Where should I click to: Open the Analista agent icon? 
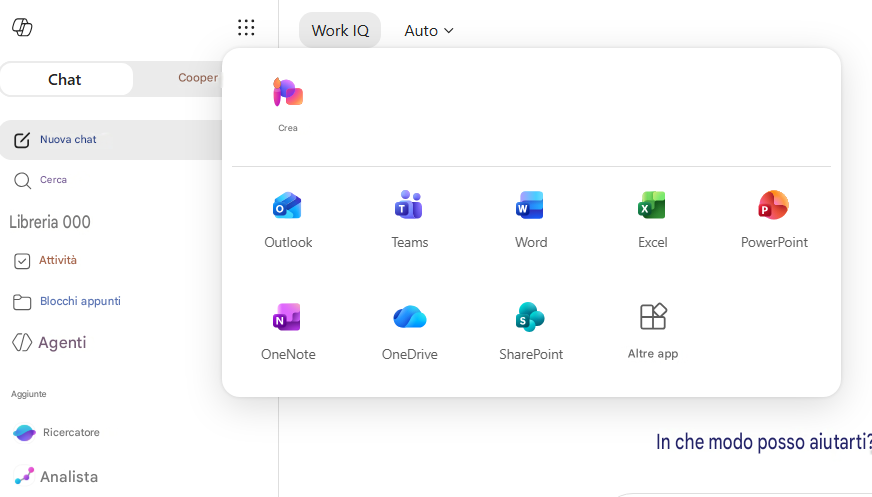[24, 476]
